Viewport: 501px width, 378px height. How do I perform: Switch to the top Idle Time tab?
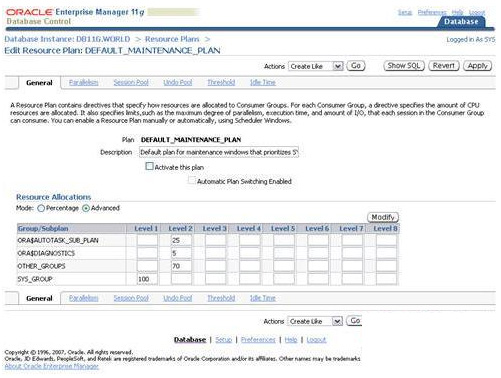click(x=263, y=82)
